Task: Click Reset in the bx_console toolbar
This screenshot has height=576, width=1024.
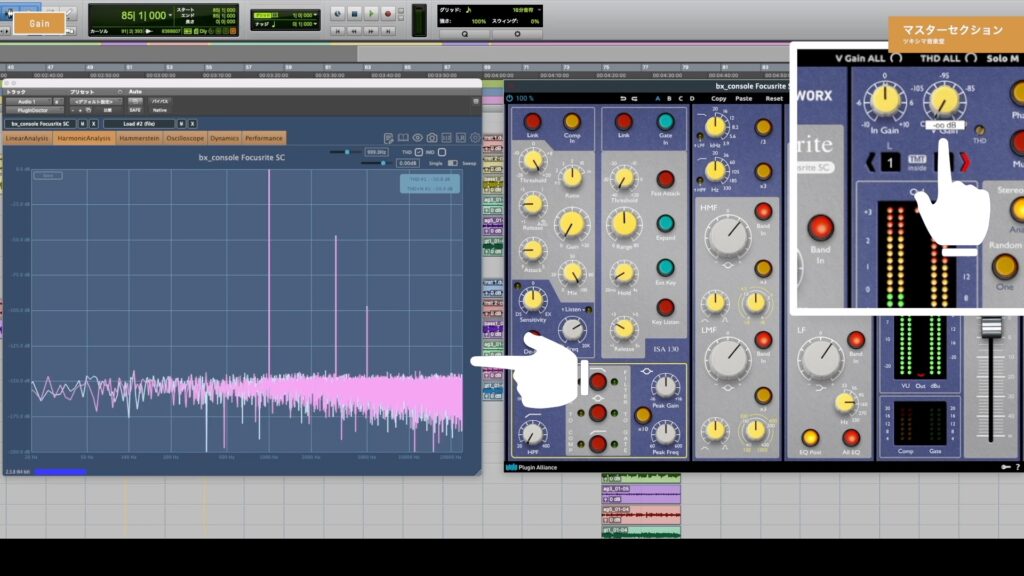Action: pyautogui.click(x=774, y=99)
